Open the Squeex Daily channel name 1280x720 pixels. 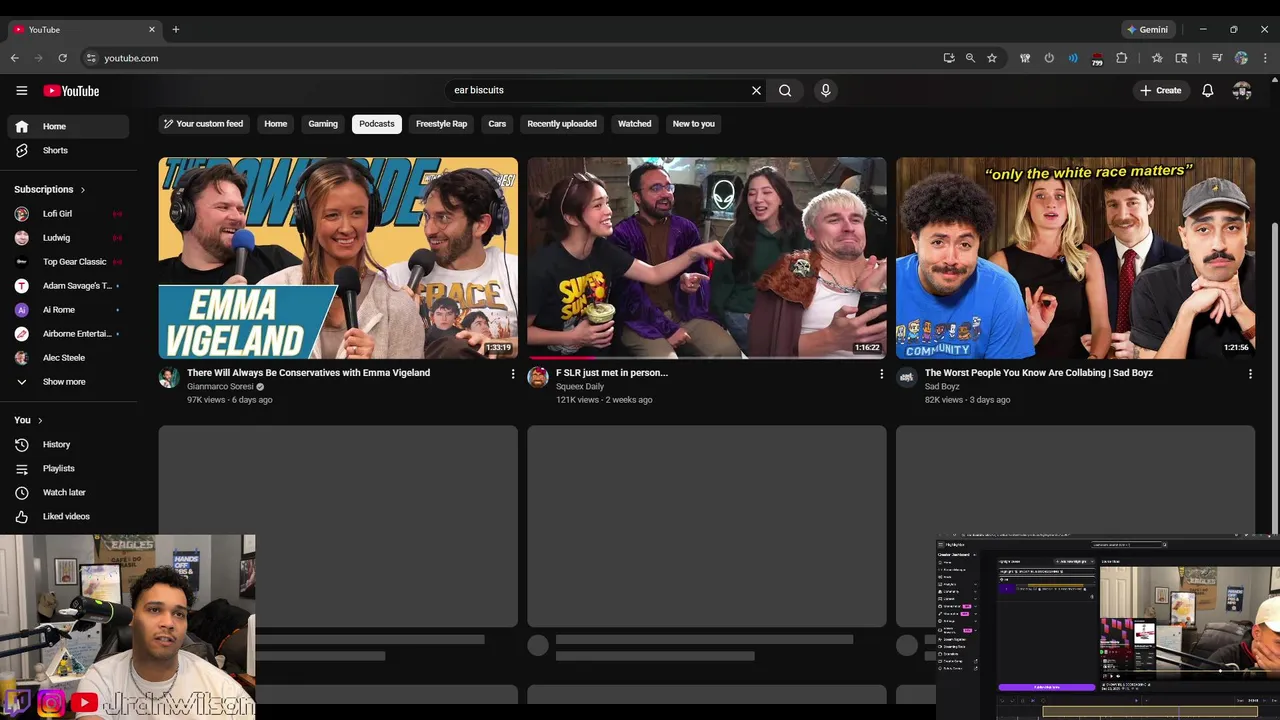click(580, 387)
